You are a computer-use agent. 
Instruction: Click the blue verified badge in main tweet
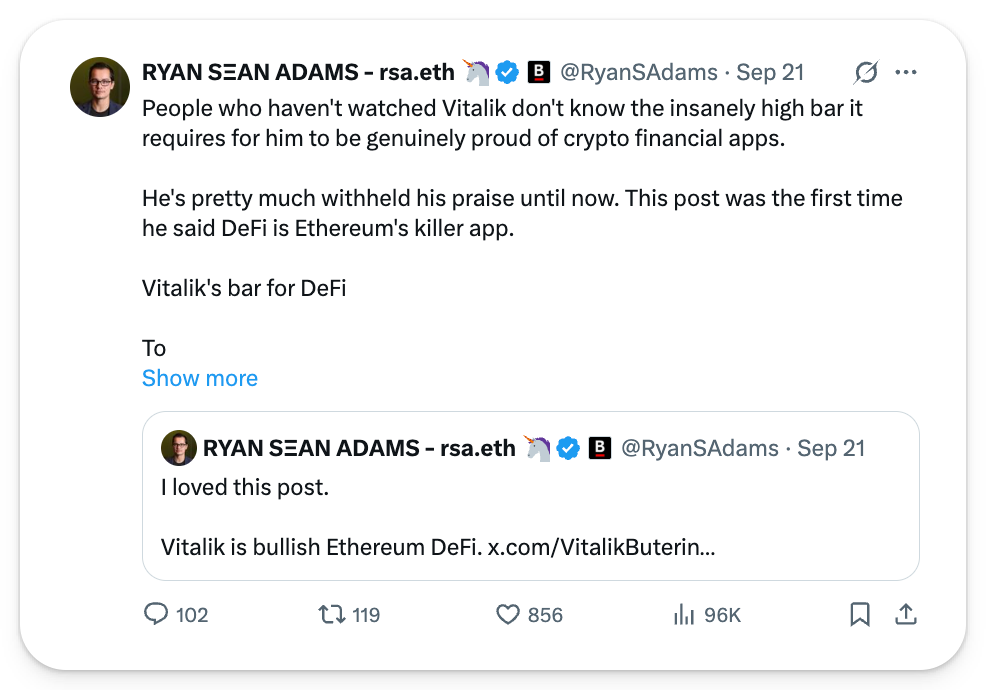pos(507,72)
